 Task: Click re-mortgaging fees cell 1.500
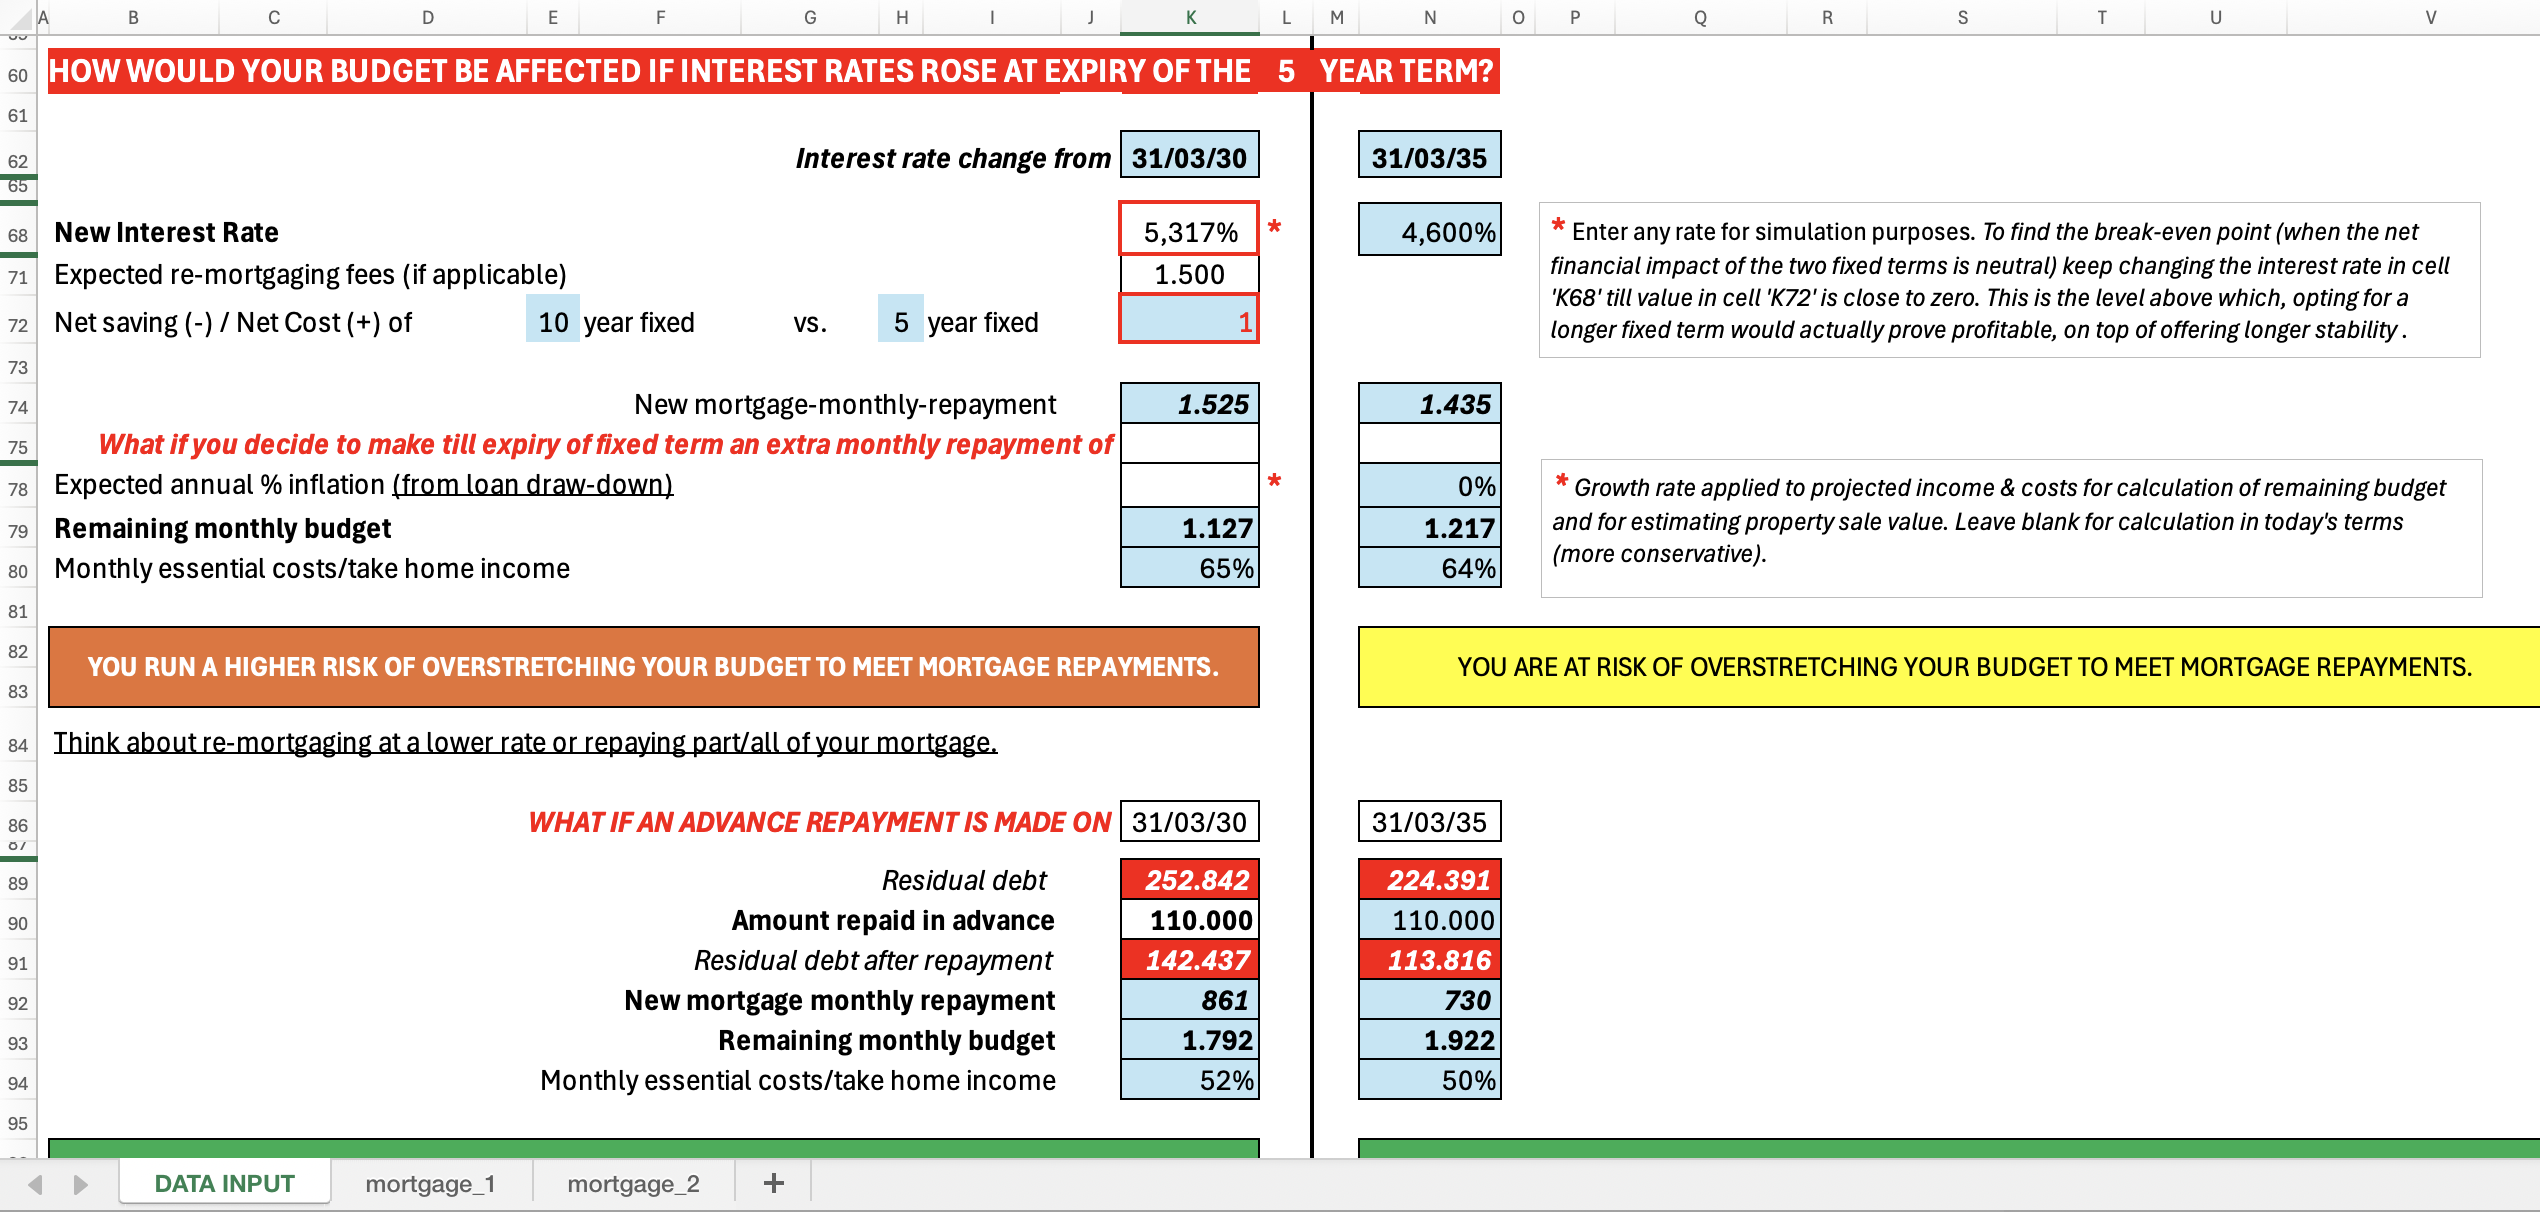(1189, 274)
